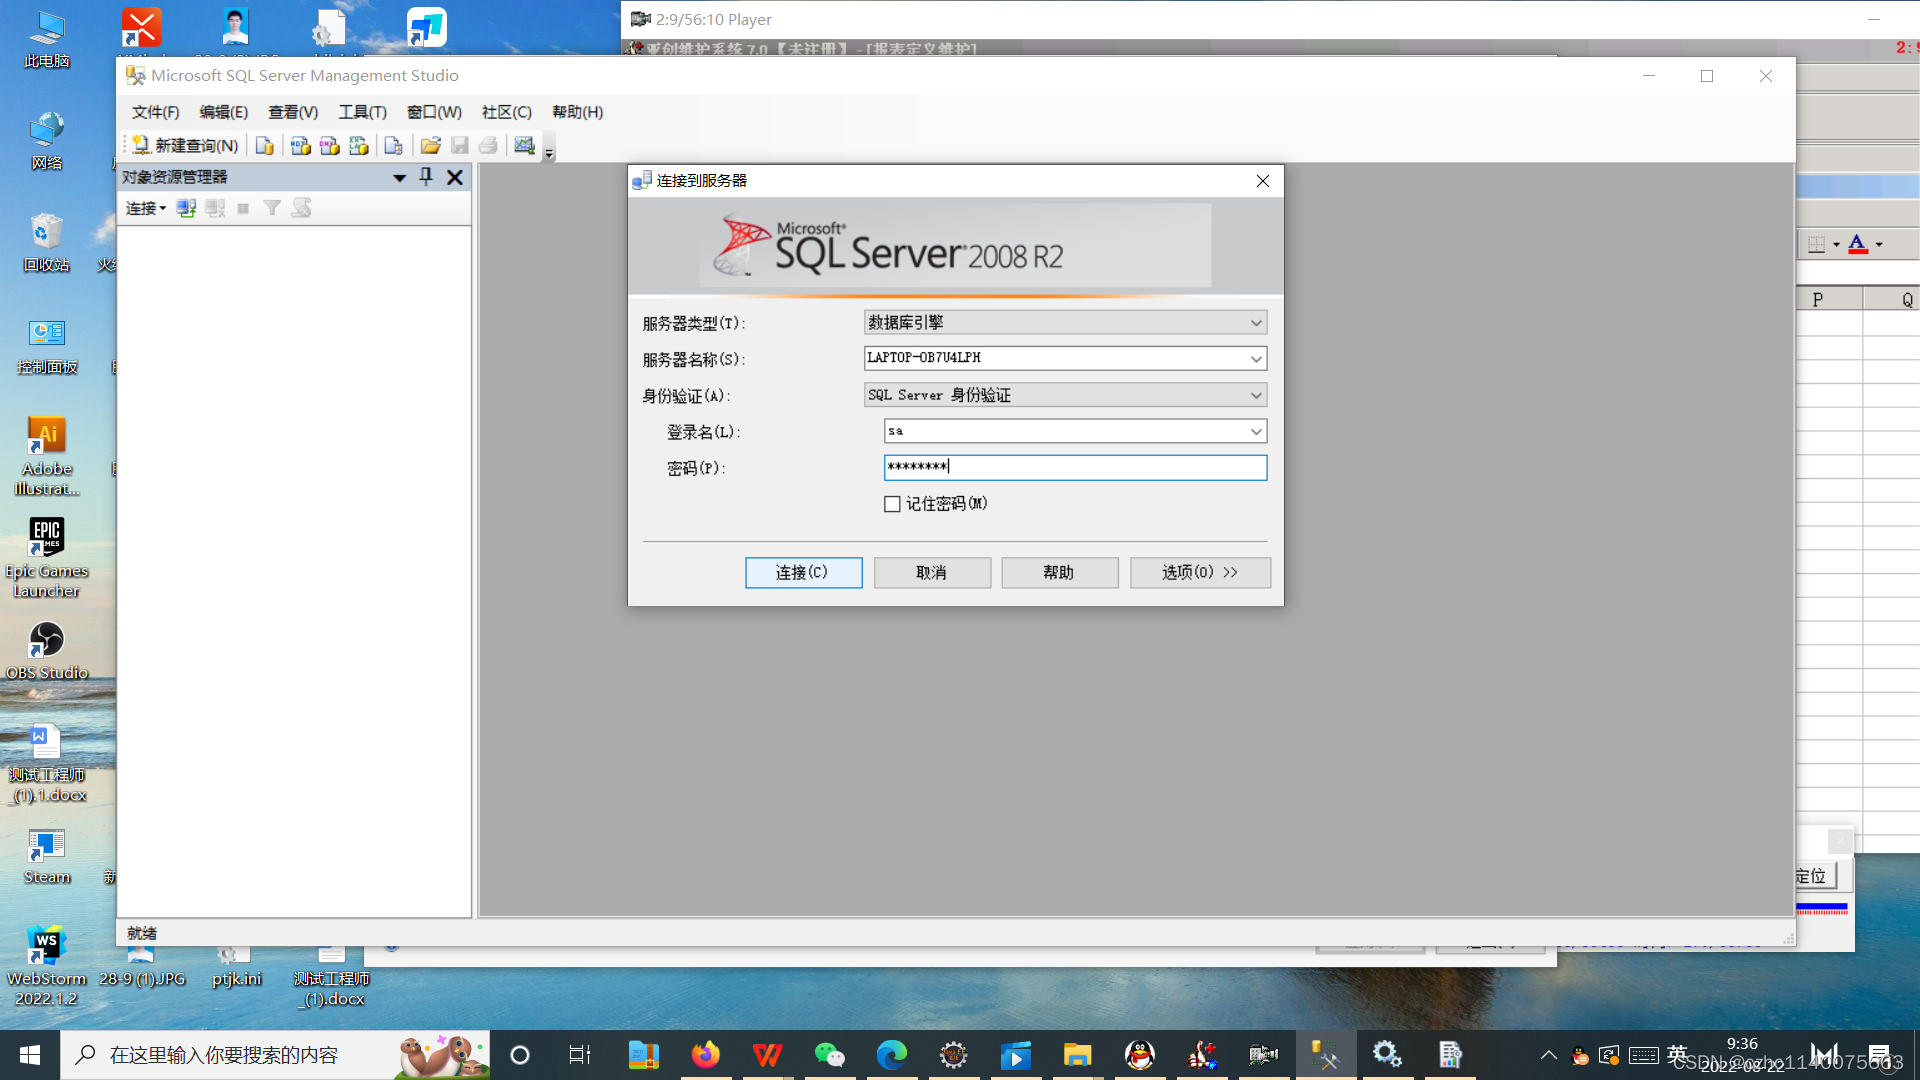The width and height of the screenshot is (1920, 1080).
Task: Open WeChat from the taskbar
Action: click(x=829, y=1055)
